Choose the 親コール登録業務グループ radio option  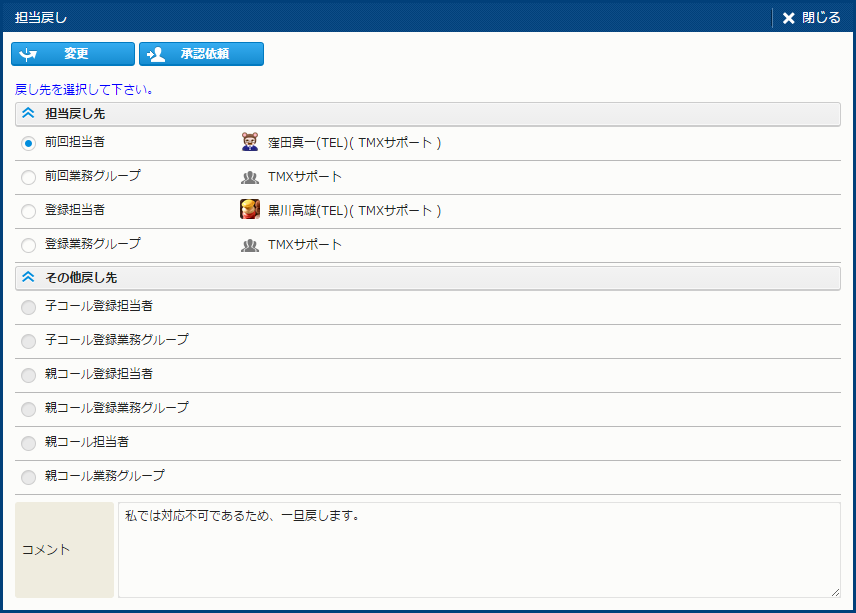(28, 409)
